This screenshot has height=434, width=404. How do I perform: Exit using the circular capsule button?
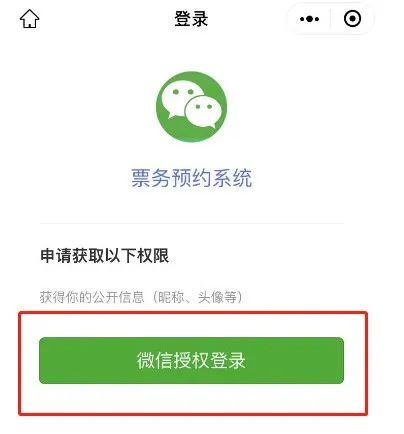coord(352,19)
